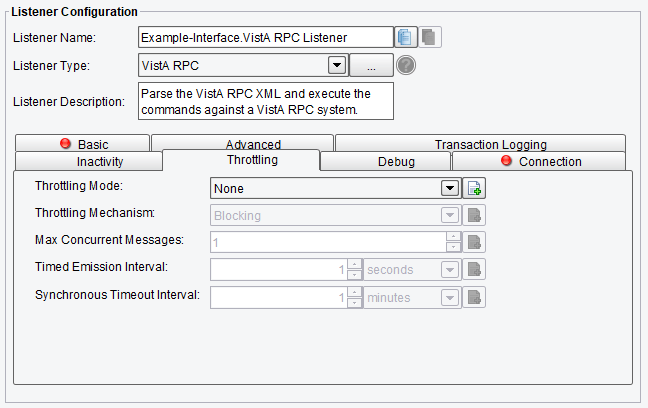Image resolution: width=648 pixels, height=408 pixels.
Task: Go to the Debug tab
Action: 385,161
